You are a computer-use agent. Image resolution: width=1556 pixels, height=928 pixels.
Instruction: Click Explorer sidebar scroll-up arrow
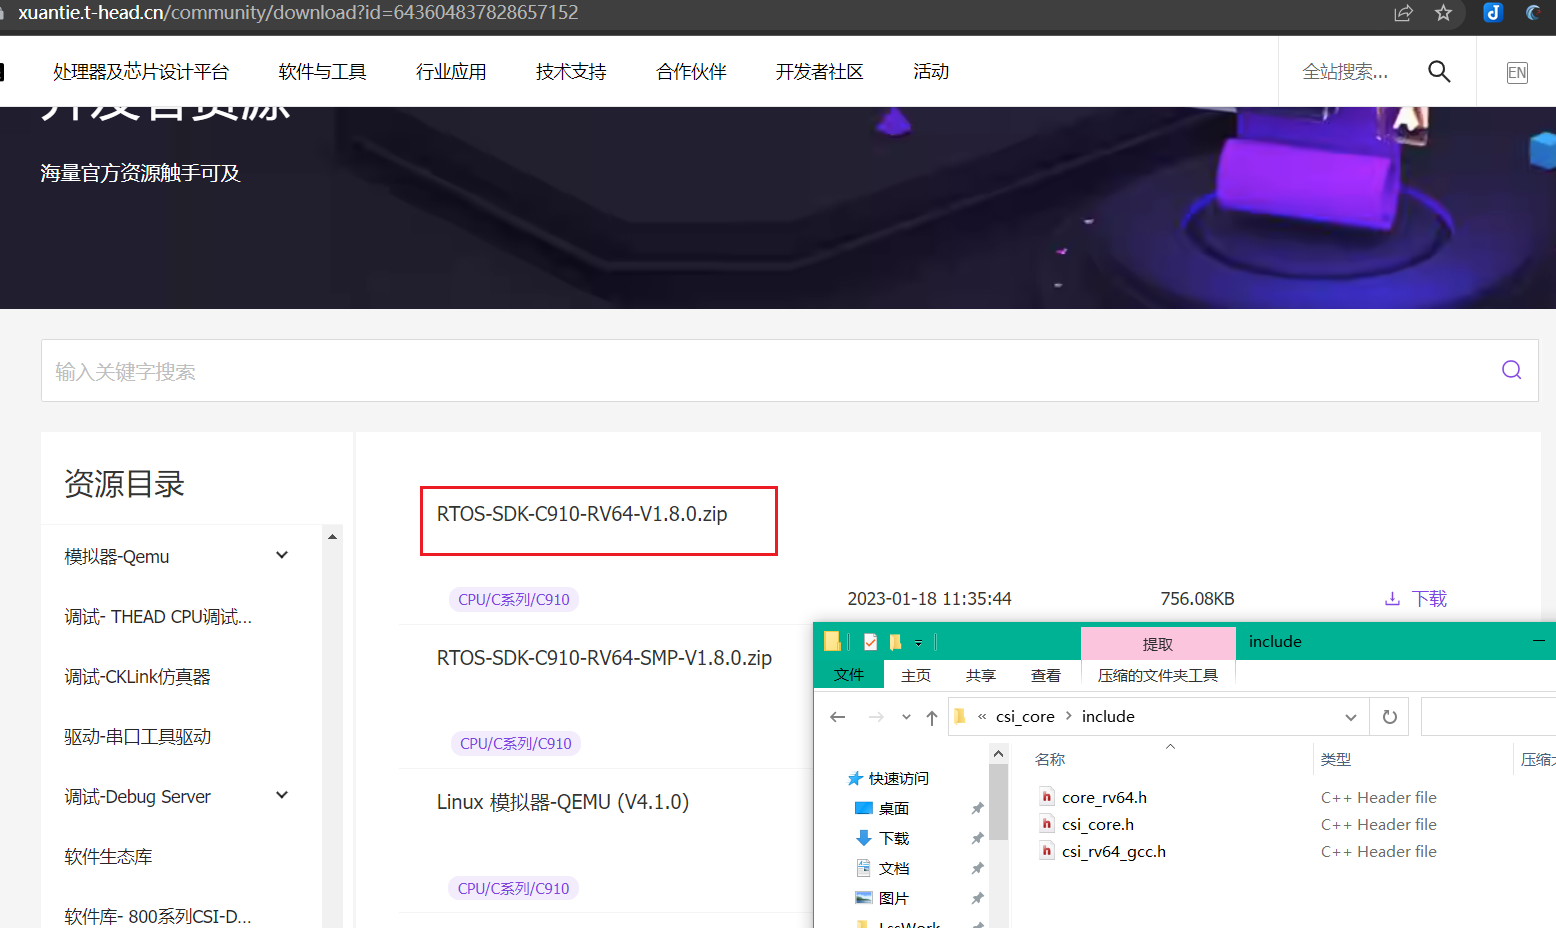[998, 754]
